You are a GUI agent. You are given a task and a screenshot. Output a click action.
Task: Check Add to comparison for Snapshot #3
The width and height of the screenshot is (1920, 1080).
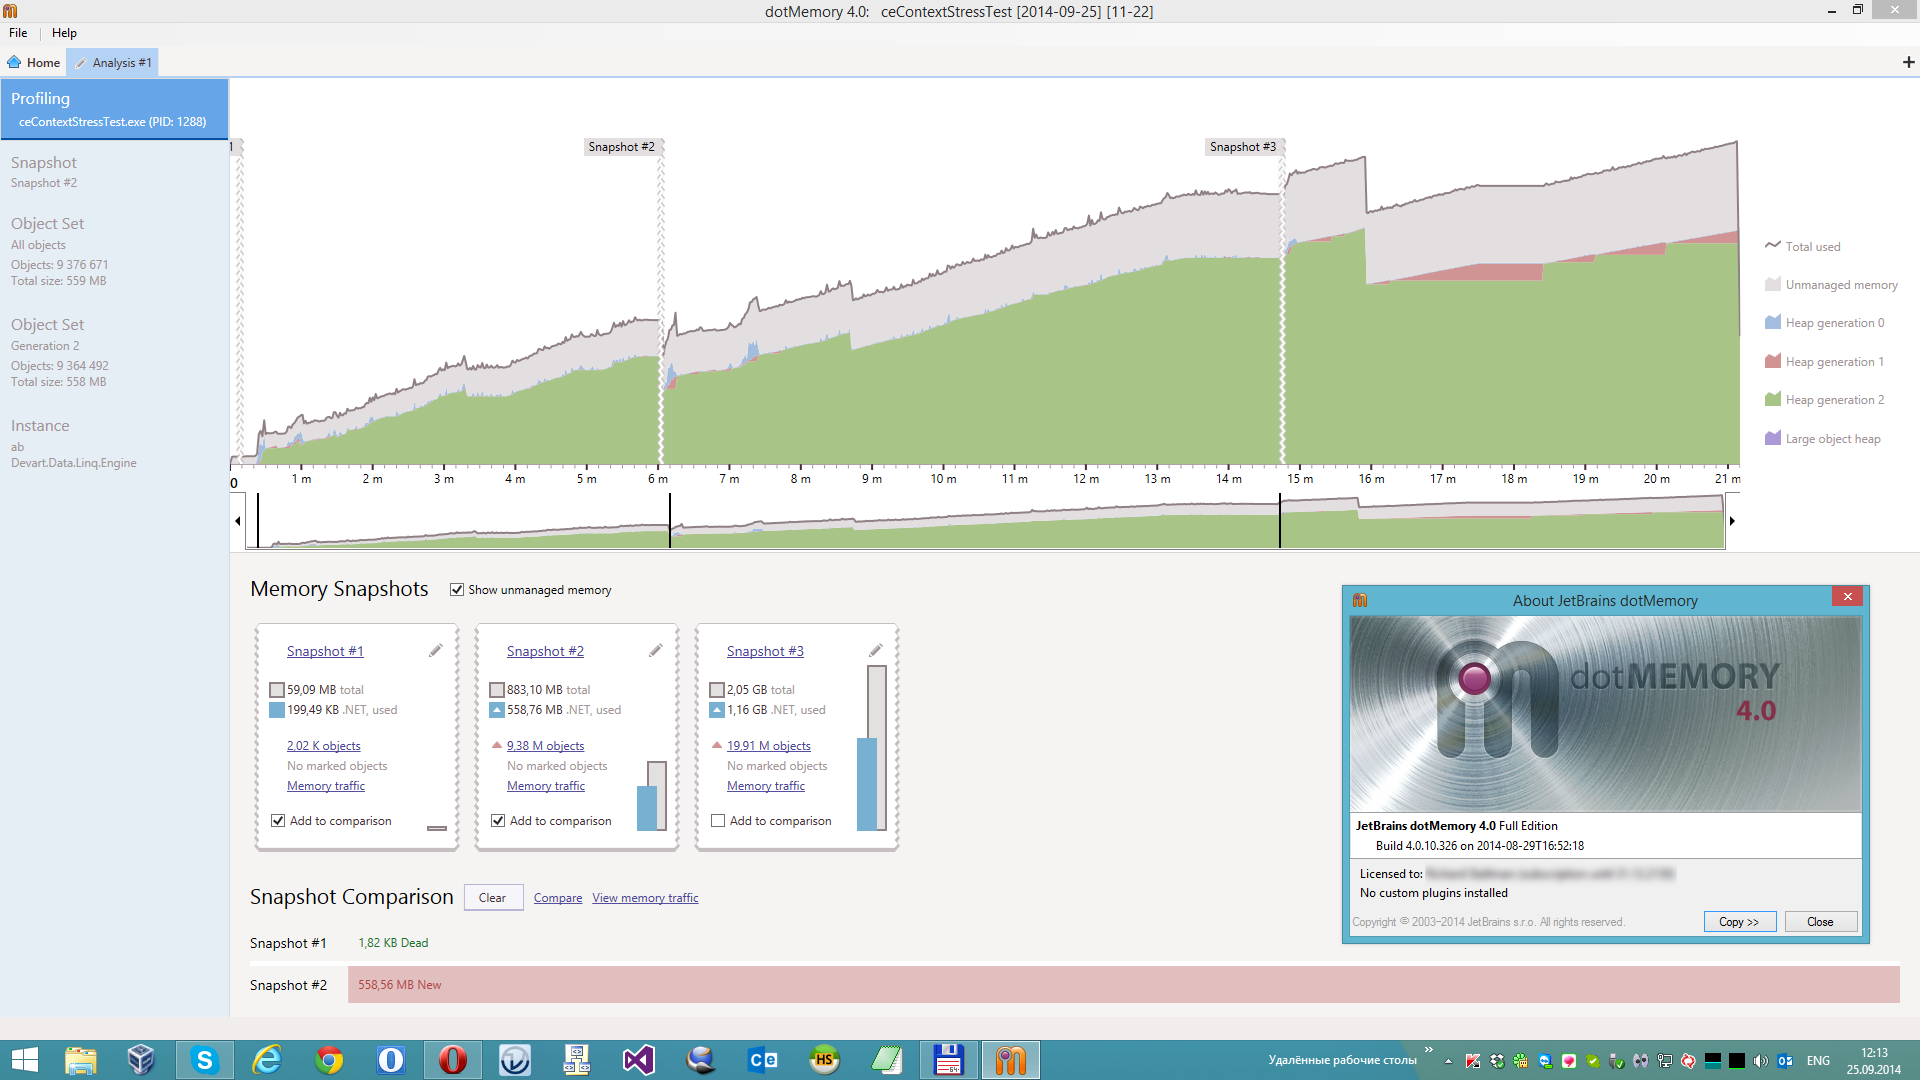pos(718,821)
